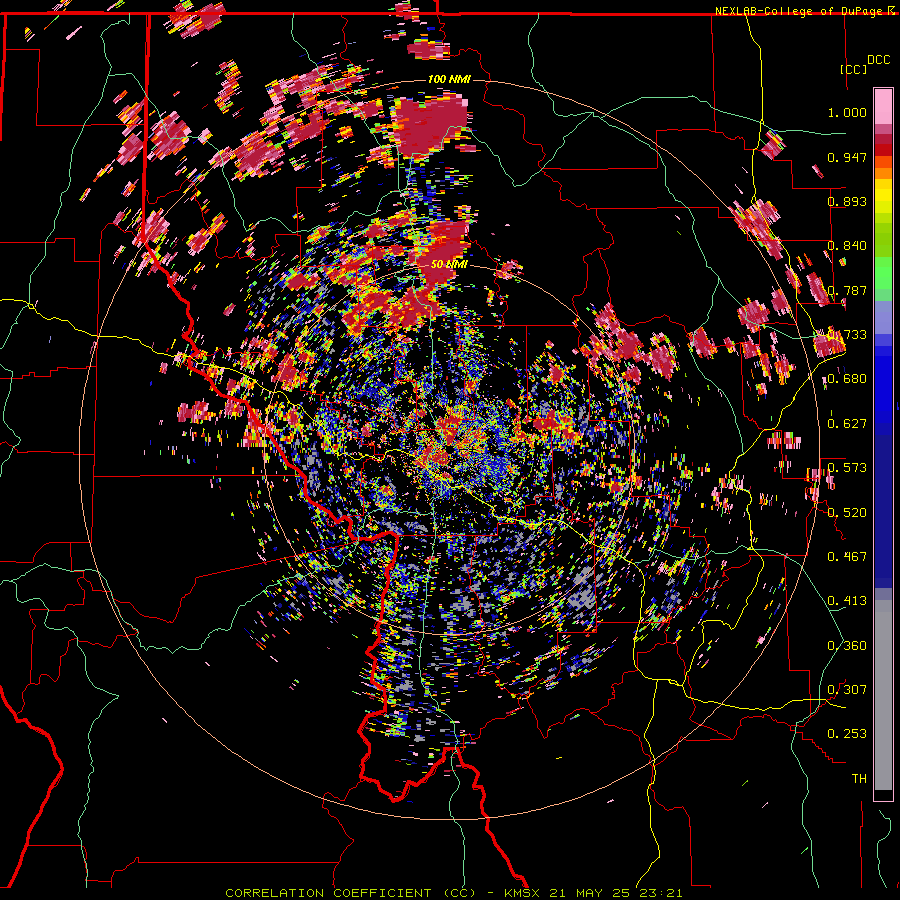900x900 pixels.
Task: Click the 21 MAY 25 date text
Action: (591, 893)
